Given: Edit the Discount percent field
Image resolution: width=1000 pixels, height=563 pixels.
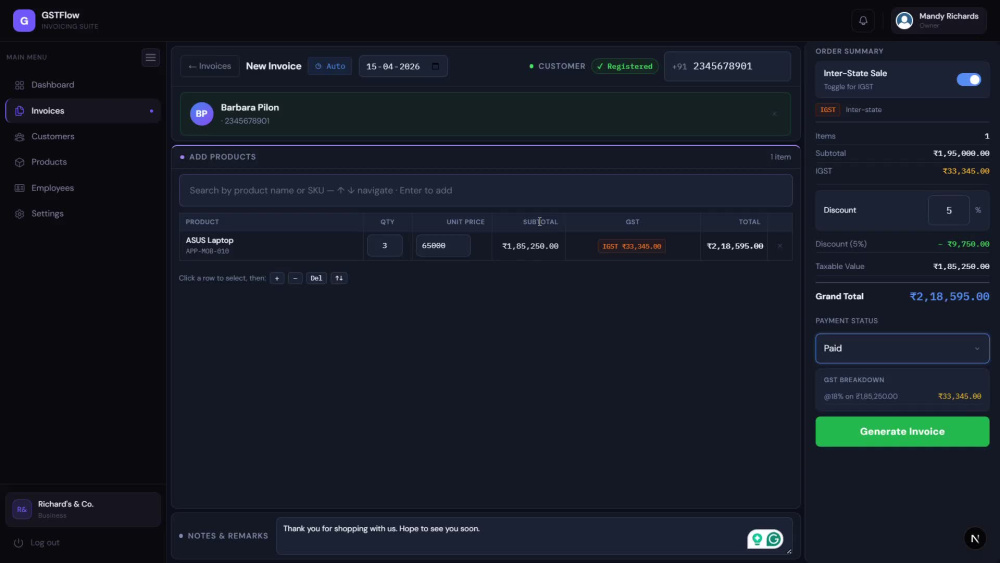Looking at the screenshot, I should 948,210.
